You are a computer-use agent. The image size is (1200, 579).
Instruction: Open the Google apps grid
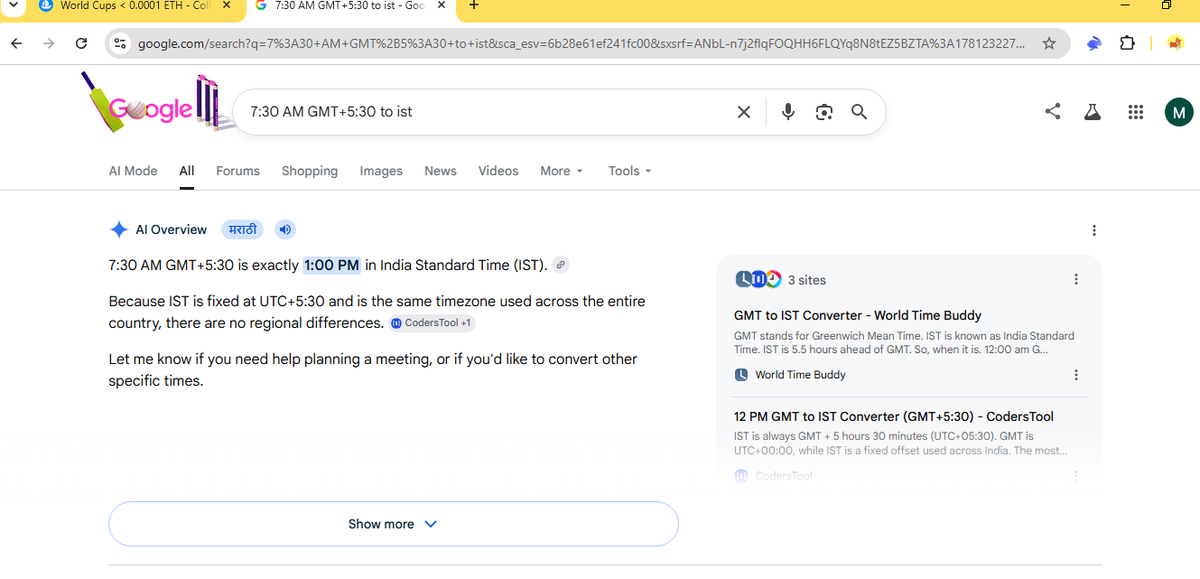tap(1135, 112)
